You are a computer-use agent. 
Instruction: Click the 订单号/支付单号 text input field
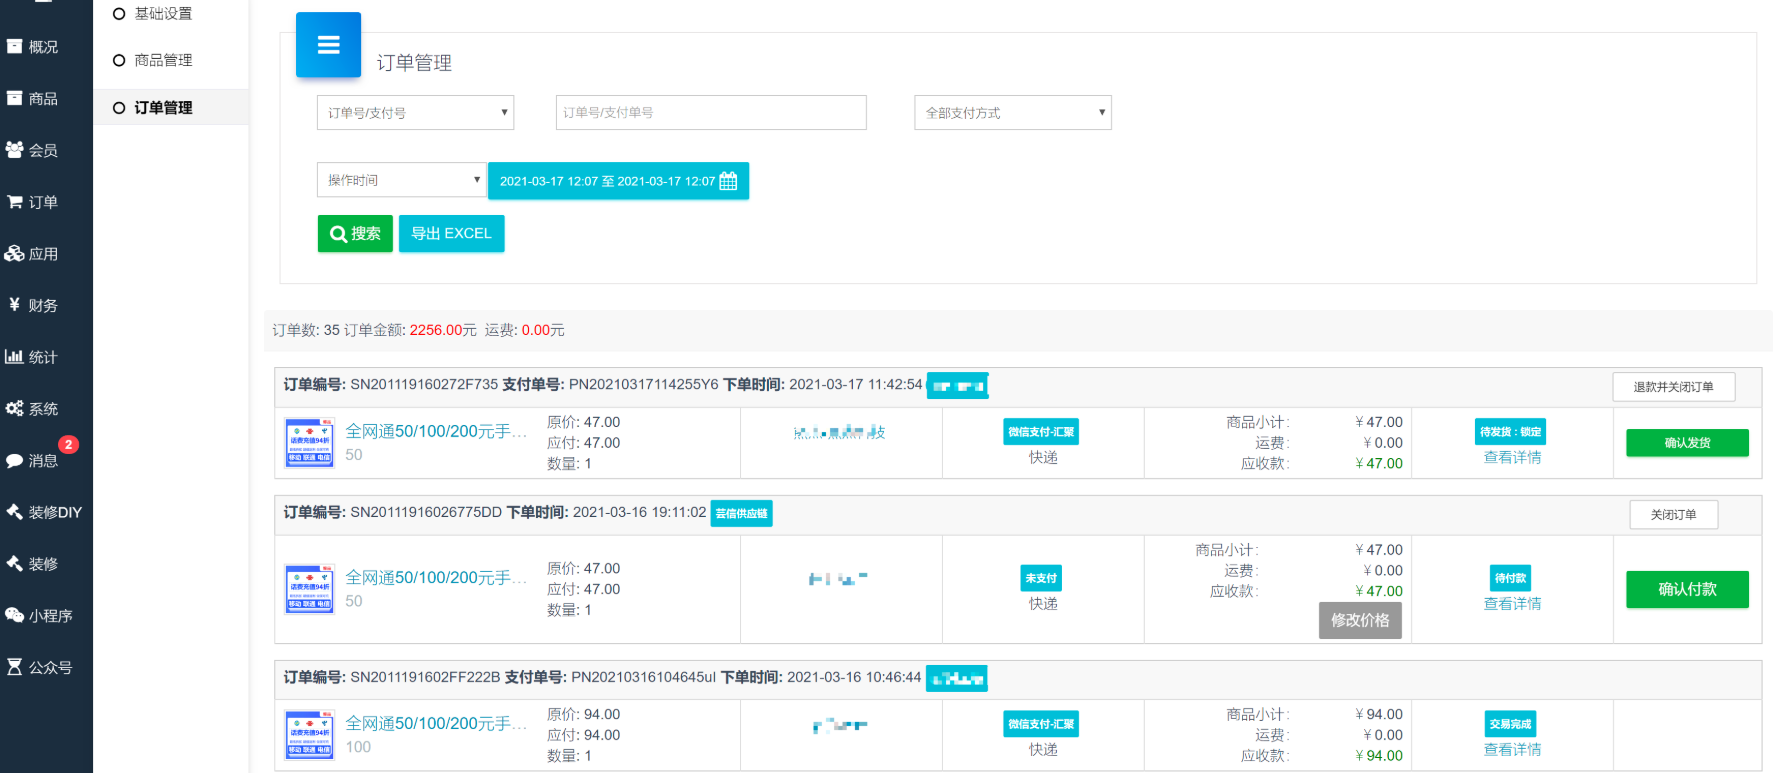pyautogui.click(x=710, y=113)
